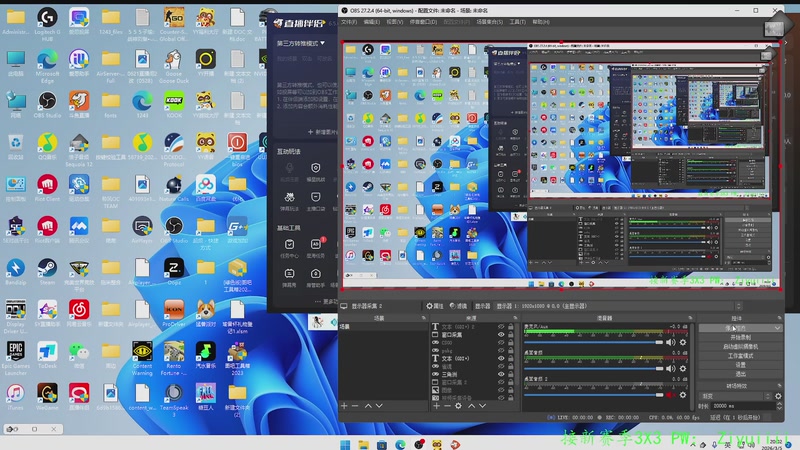800x450 pixels.
Task: Open Goose Goose Duck desktop shortcut
Action: (174, 65)
